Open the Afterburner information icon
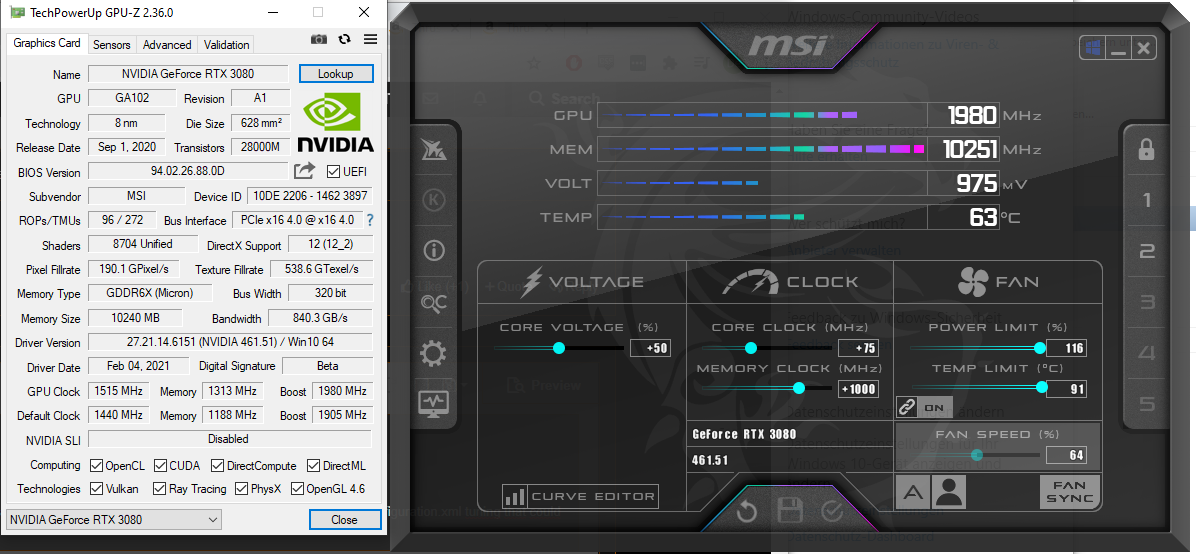The height and width of the screenshot is (554, 1196). pyautogui.click(x=434, y=250)
